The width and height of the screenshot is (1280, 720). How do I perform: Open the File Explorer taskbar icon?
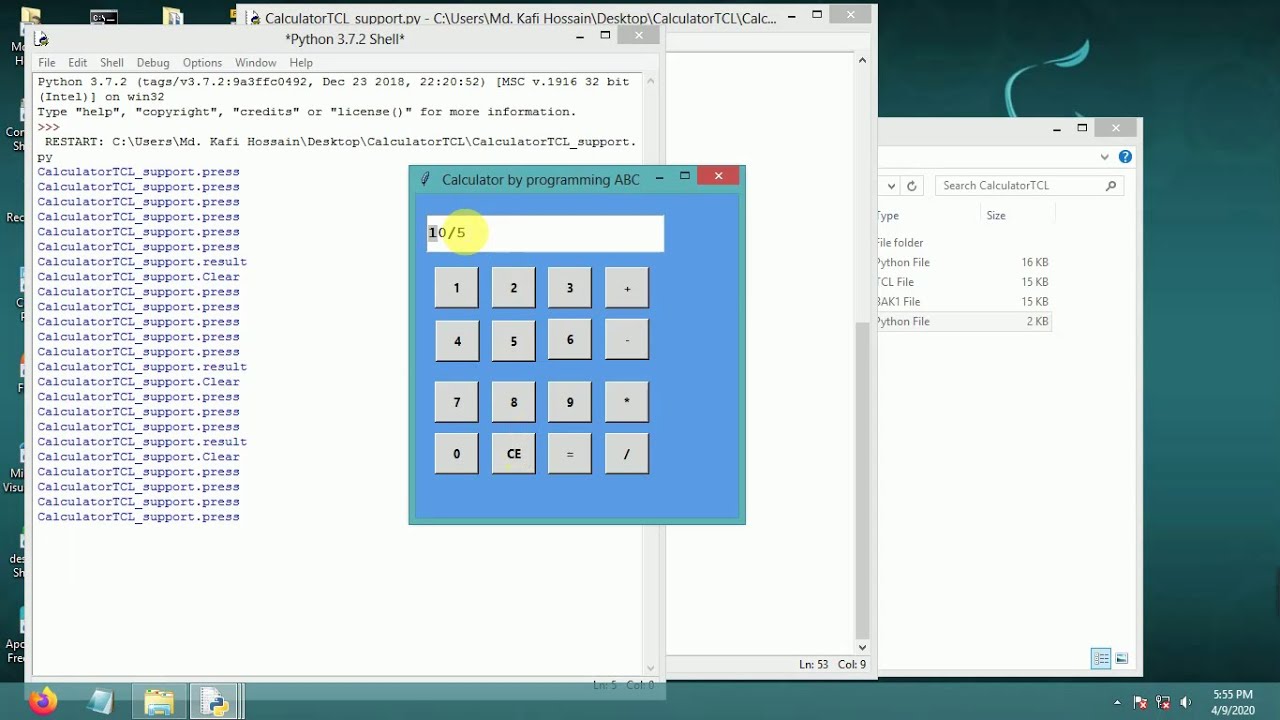pyautogui.click(x=158, y=702)
